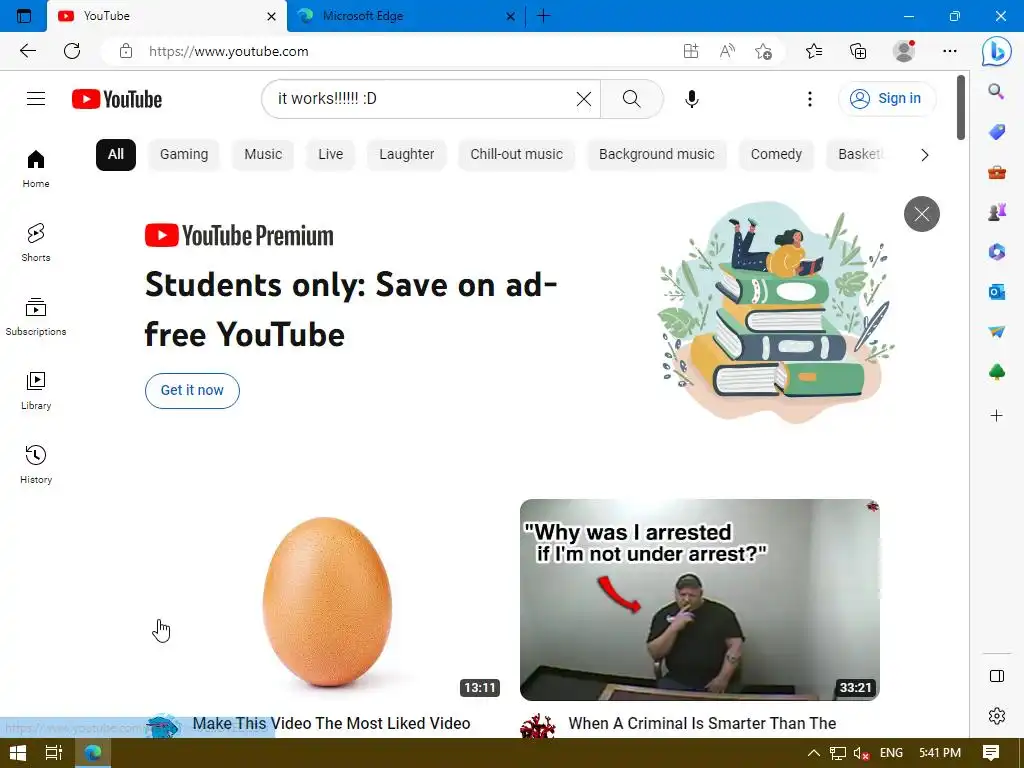Select the Gaming filter chip
This screenshot has height=768, width=1024.
[184, 155]
